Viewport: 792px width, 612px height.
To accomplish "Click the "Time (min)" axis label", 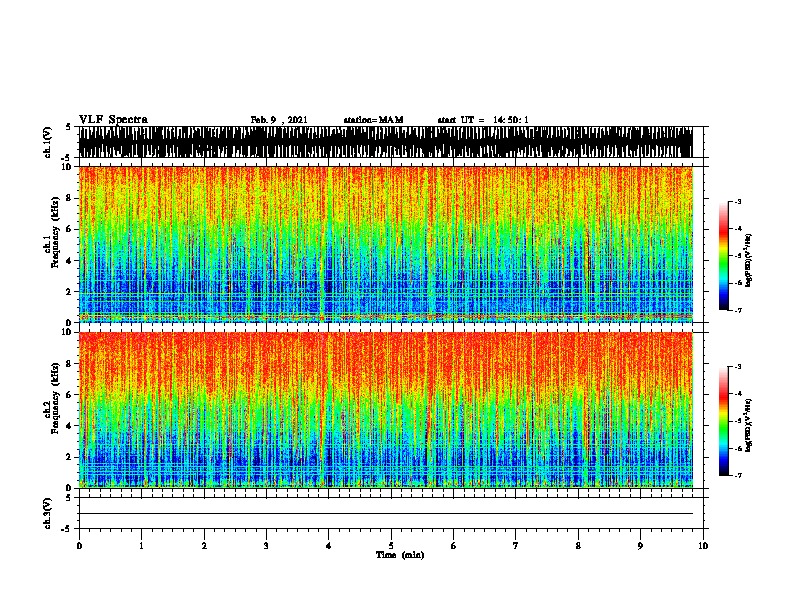I will pyautogui.click(x=400, y=555).
